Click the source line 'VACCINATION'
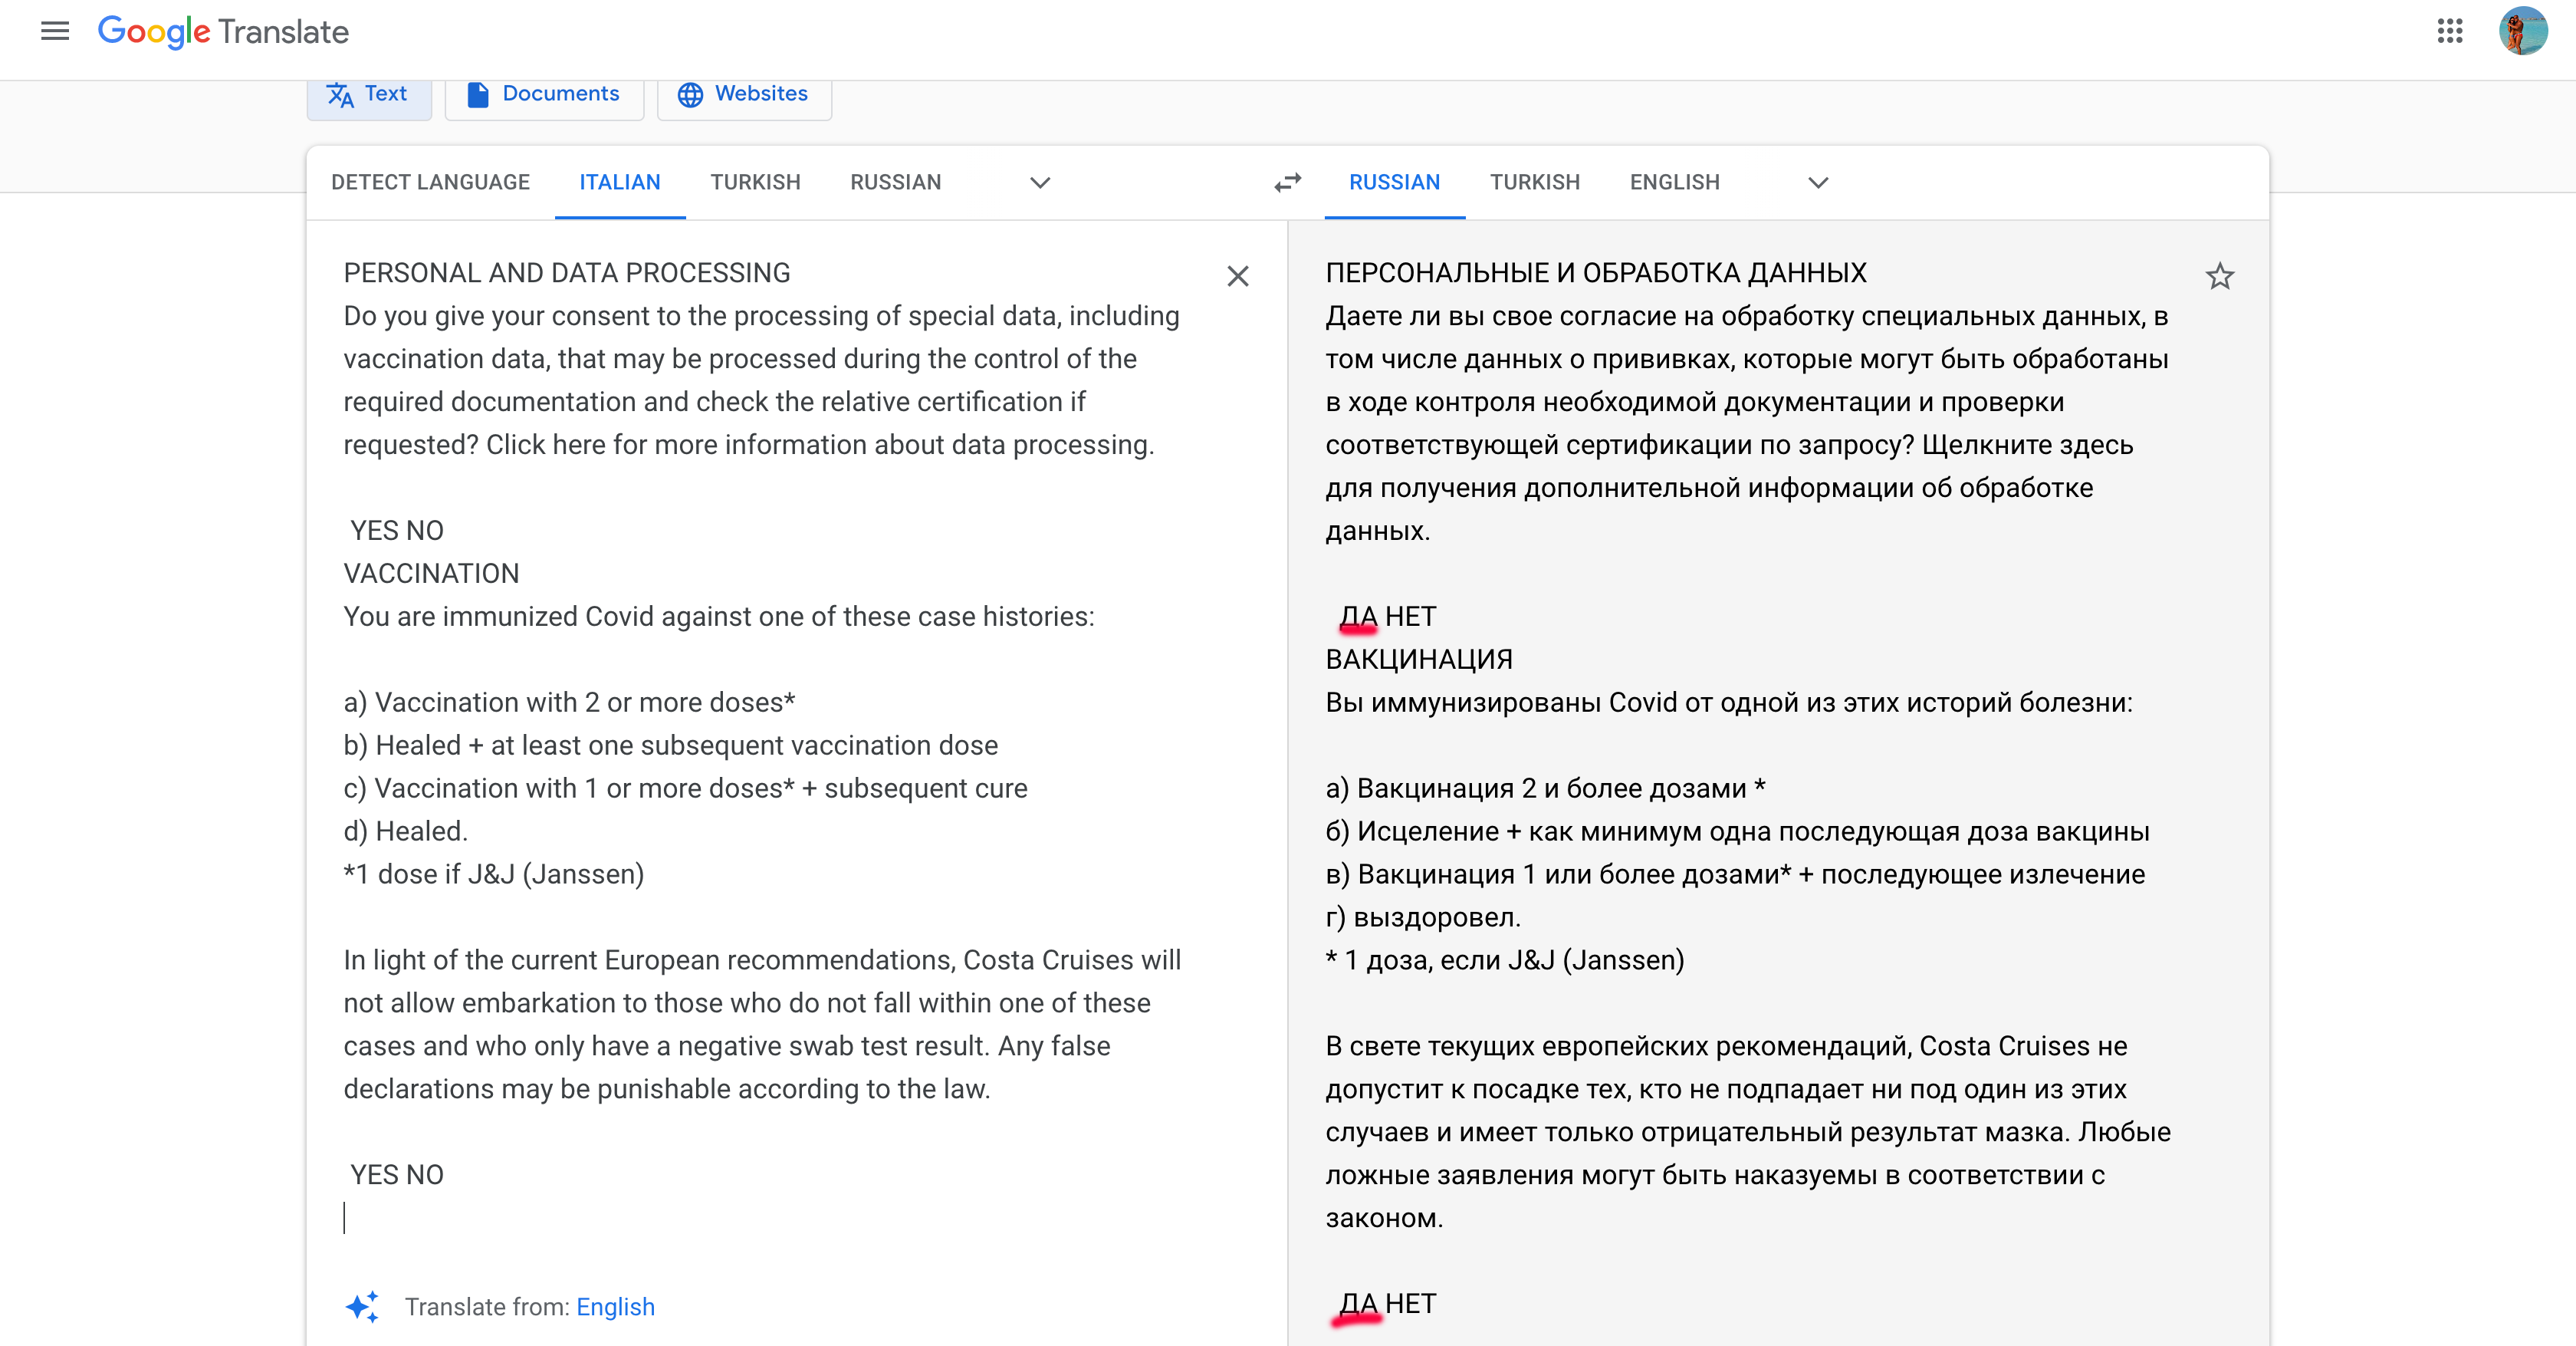The image size is (2576, 1346). pos(431,574)
